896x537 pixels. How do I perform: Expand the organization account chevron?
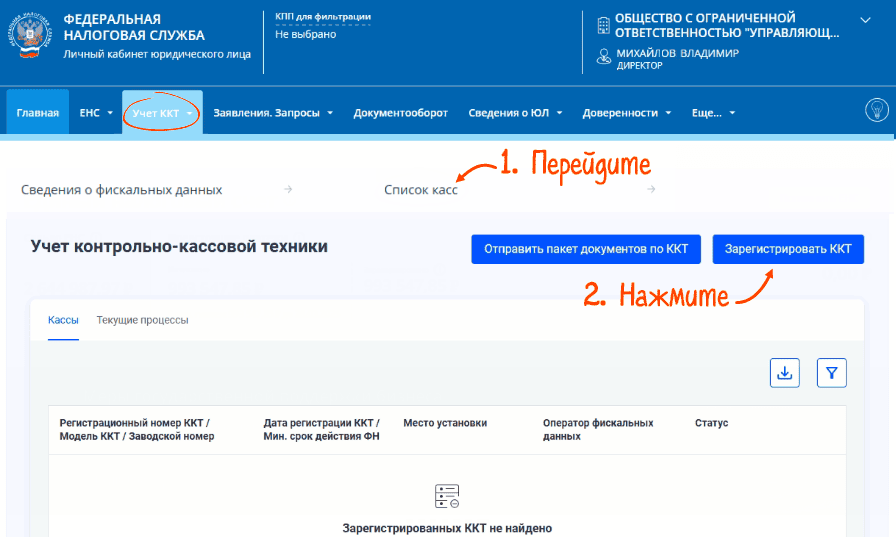click(x=865, y=20)
